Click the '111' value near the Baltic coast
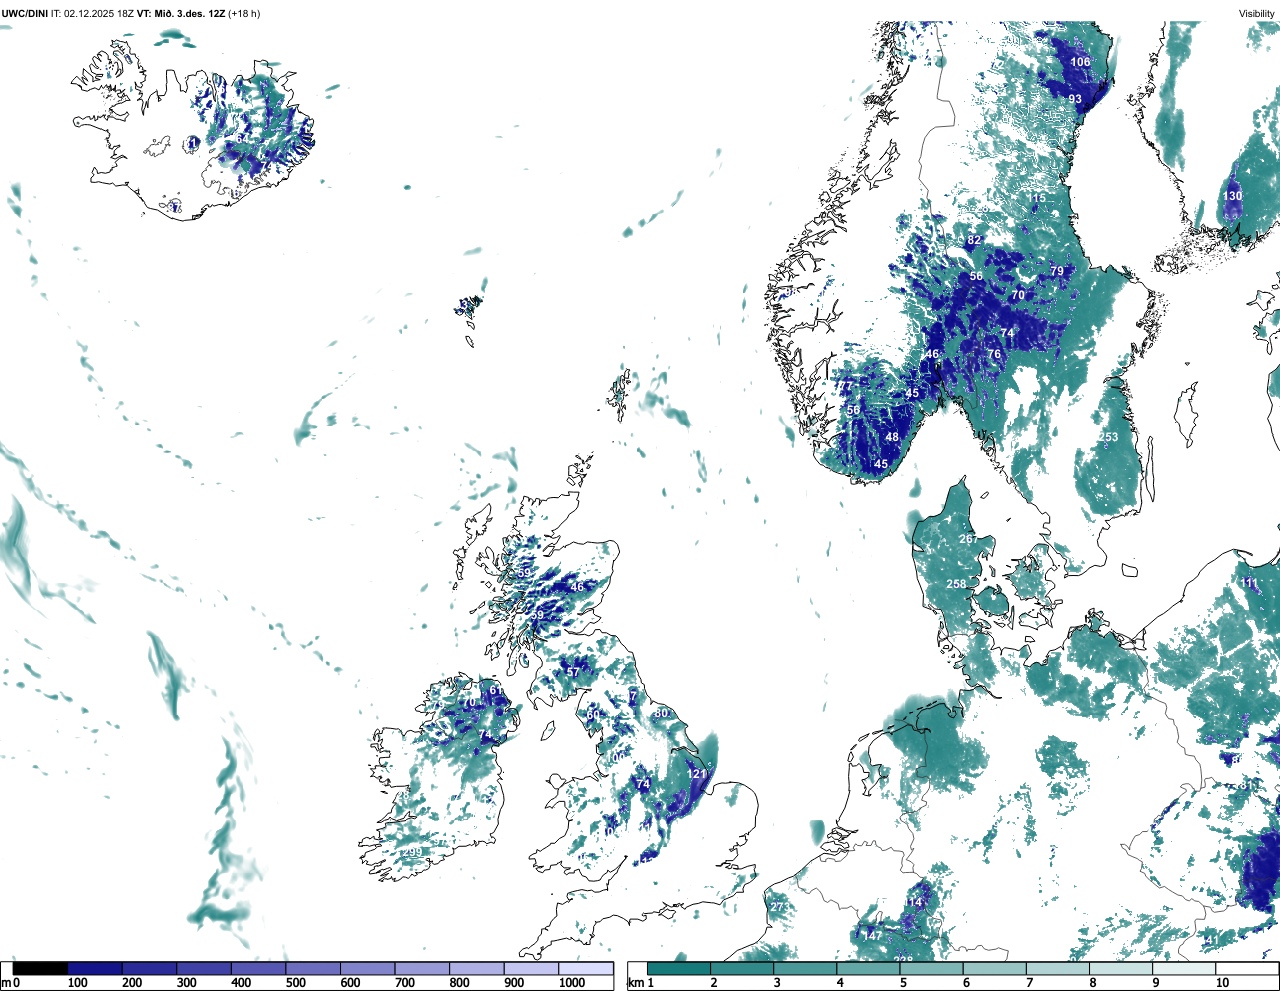This screenshot has height=991, width=1280. (1250, 583)
